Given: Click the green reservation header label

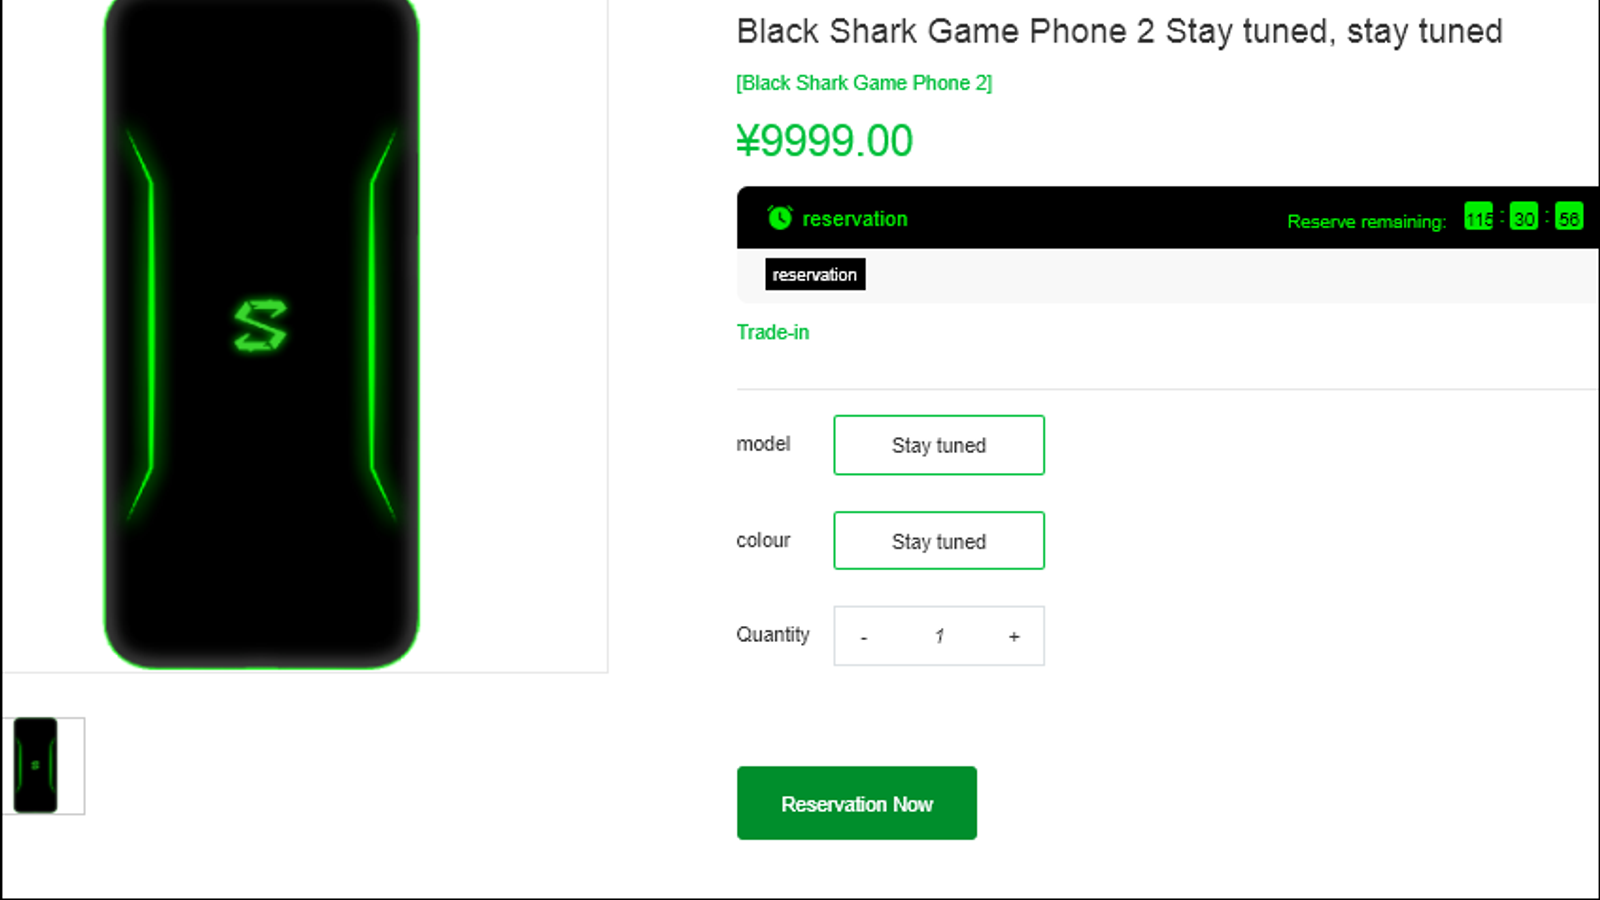Looking at the screenshot, I should point(855,219).
